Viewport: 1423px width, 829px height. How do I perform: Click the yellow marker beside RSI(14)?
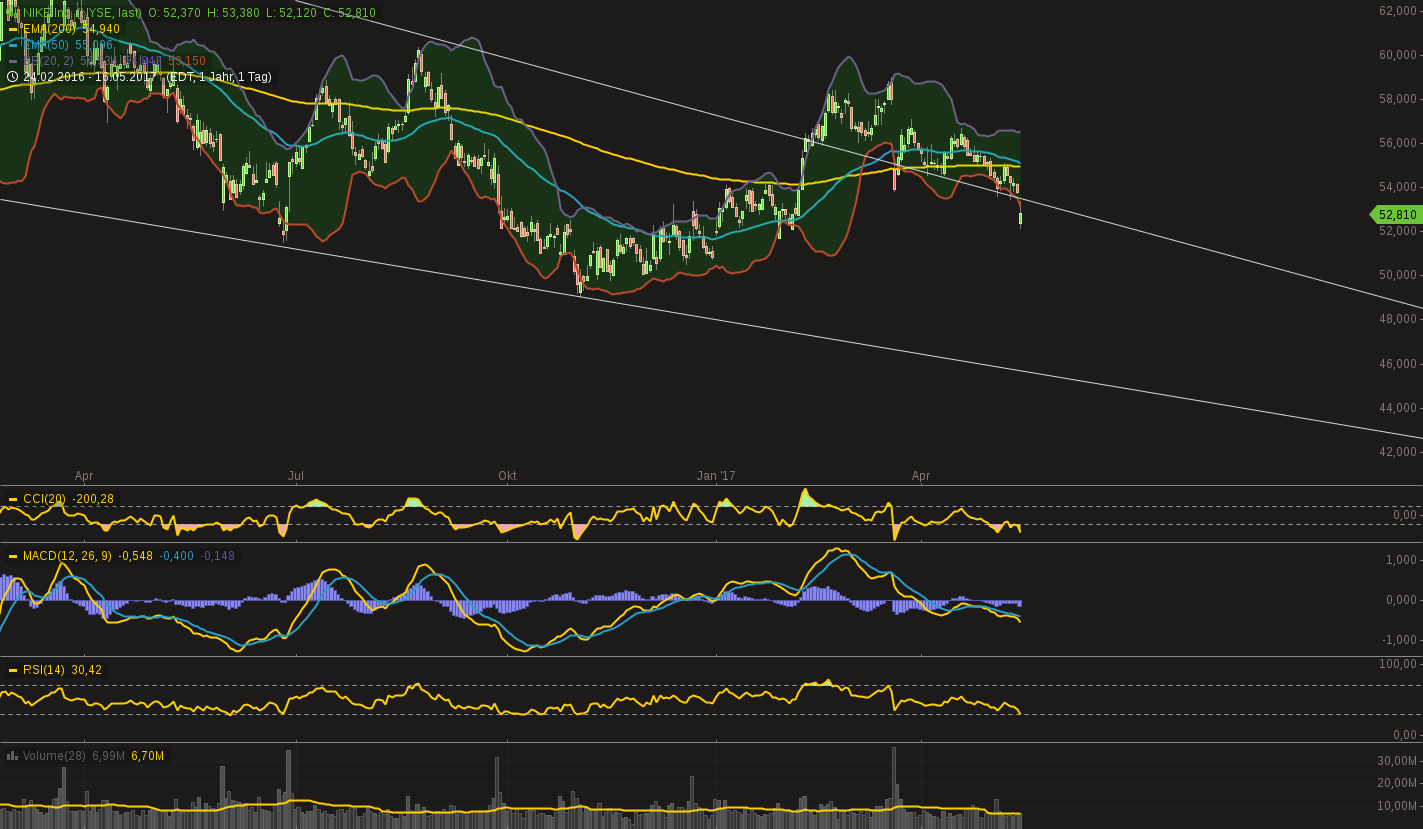click(12, 670)
